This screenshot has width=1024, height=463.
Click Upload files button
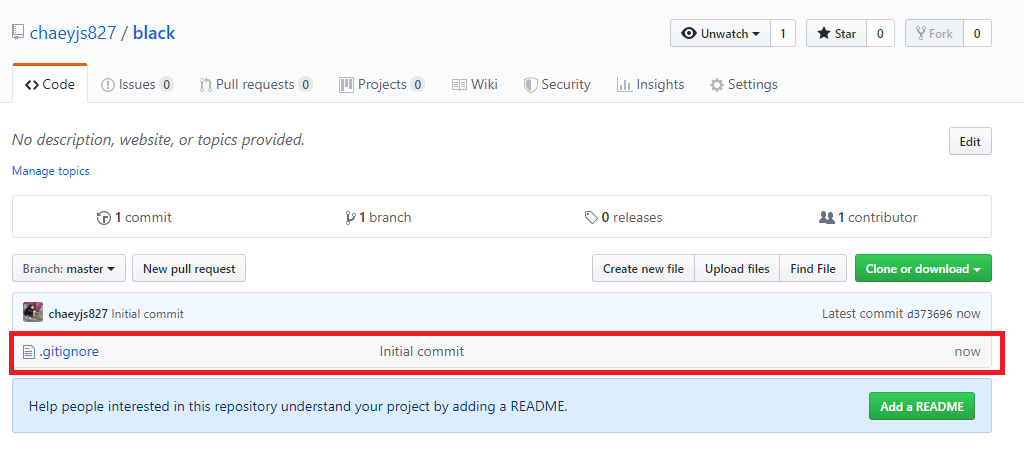pos(737,268)
